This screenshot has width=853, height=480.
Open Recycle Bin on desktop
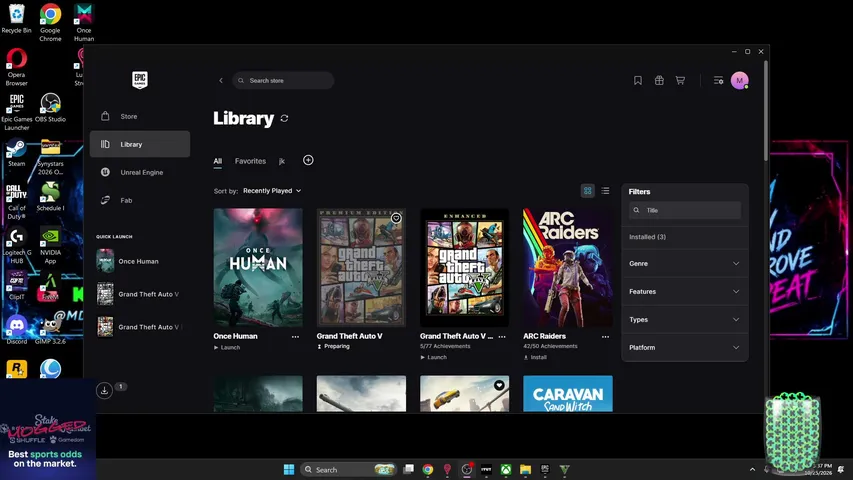[x=16, y=19]
